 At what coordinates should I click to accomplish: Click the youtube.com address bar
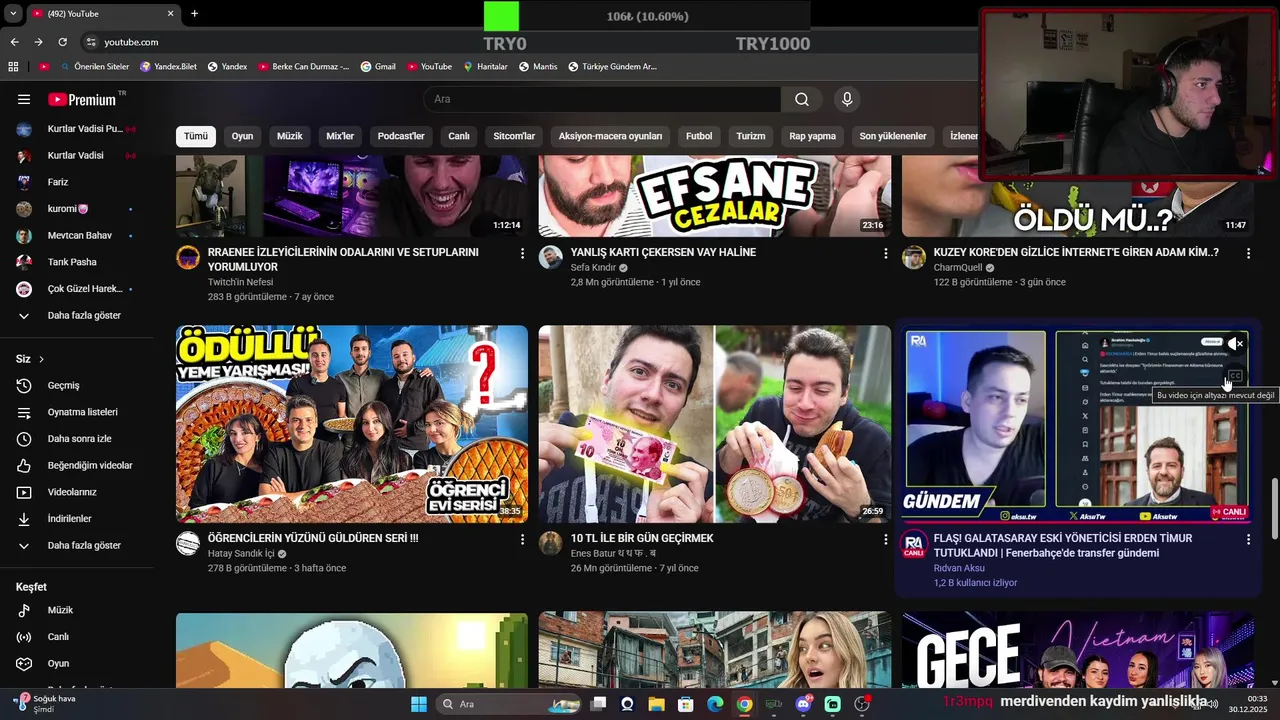click(131, 42)
